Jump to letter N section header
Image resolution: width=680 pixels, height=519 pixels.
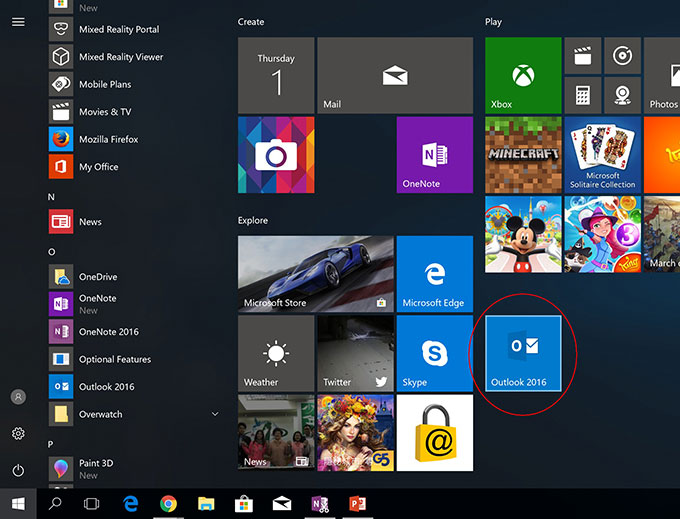coord(51,197)
